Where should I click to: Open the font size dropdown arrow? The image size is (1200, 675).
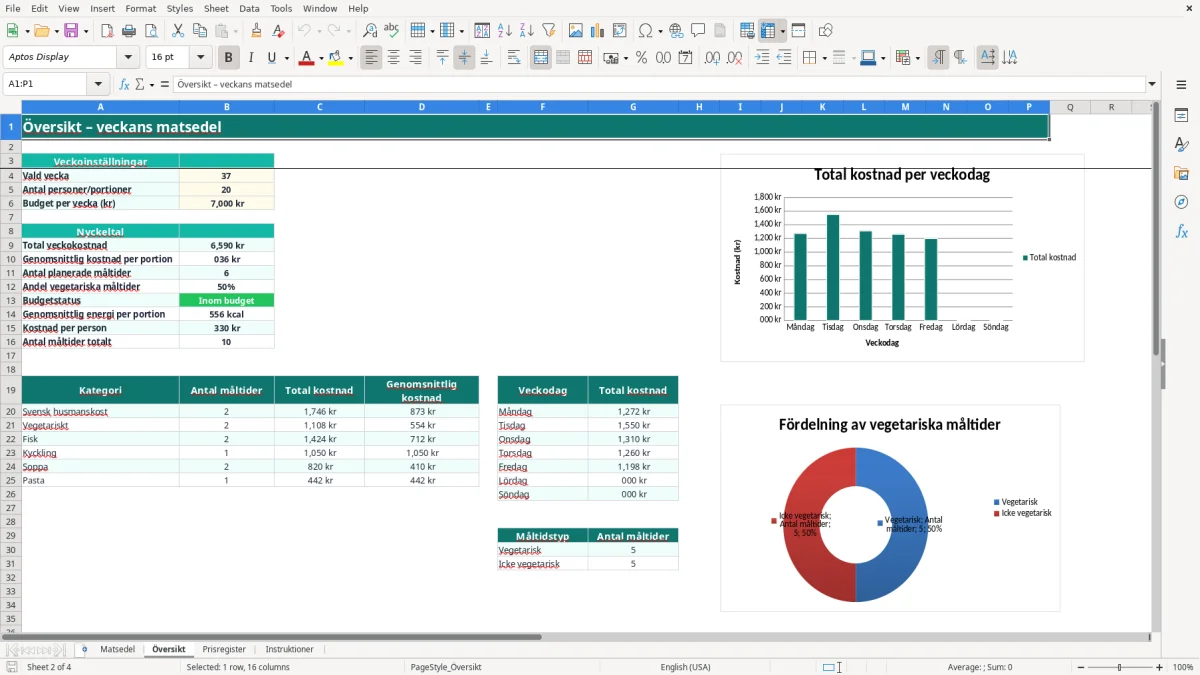201,58
